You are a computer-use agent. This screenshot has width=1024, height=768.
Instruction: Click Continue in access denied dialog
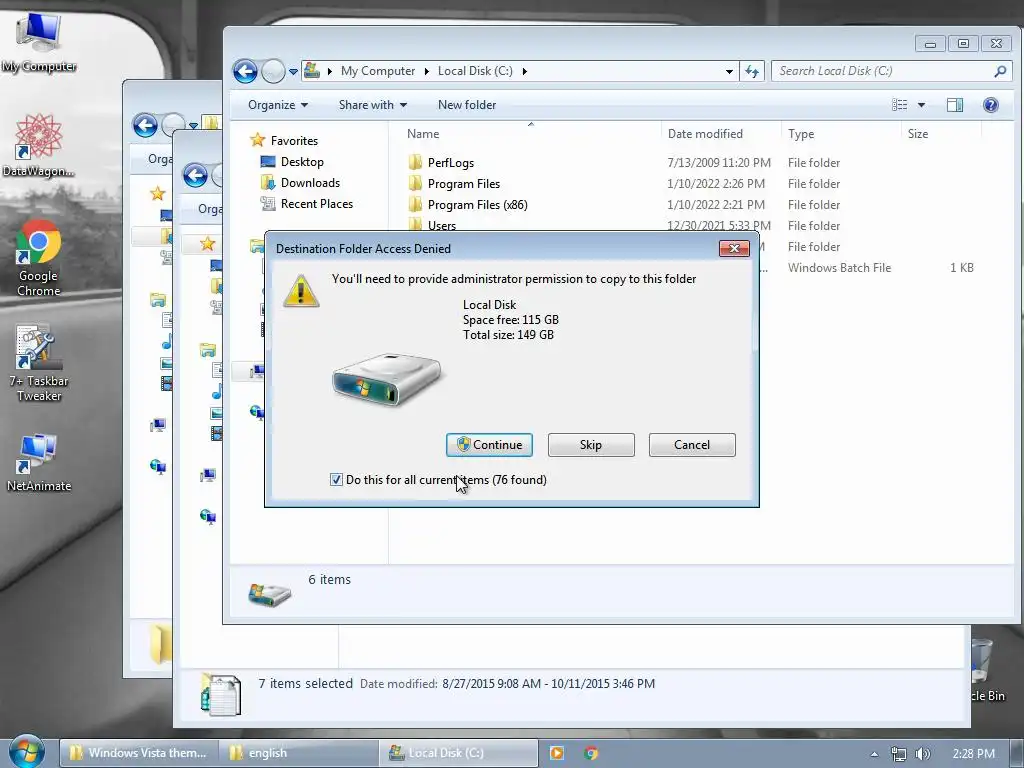[x=489, y=445]
